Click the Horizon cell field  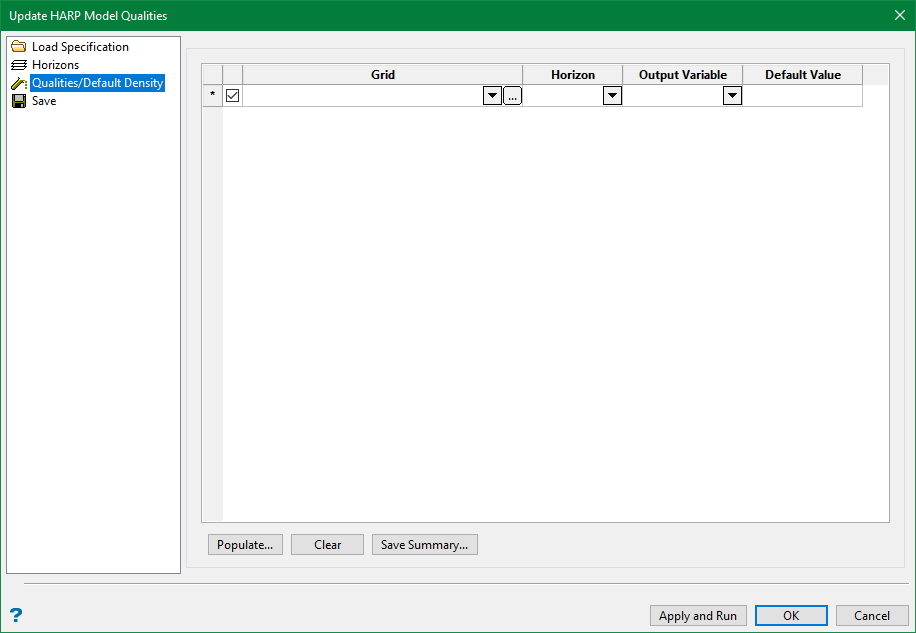(x=563, y=96)
